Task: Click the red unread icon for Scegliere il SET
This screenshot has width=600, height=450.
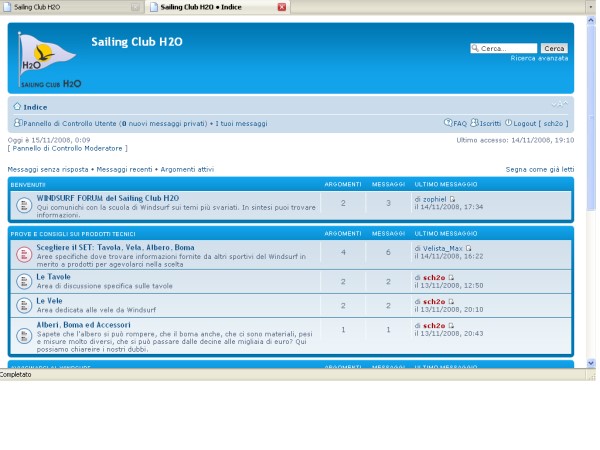Action: tap(23, 254)
